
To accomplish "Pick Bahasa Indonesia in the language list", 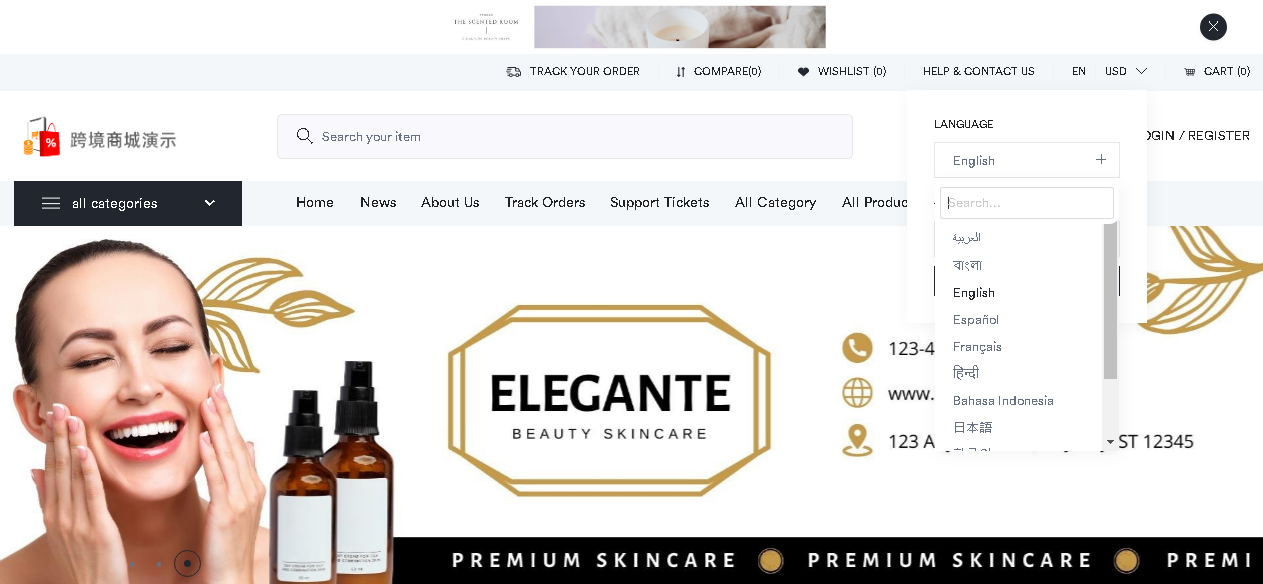I will pos(1003,401).
